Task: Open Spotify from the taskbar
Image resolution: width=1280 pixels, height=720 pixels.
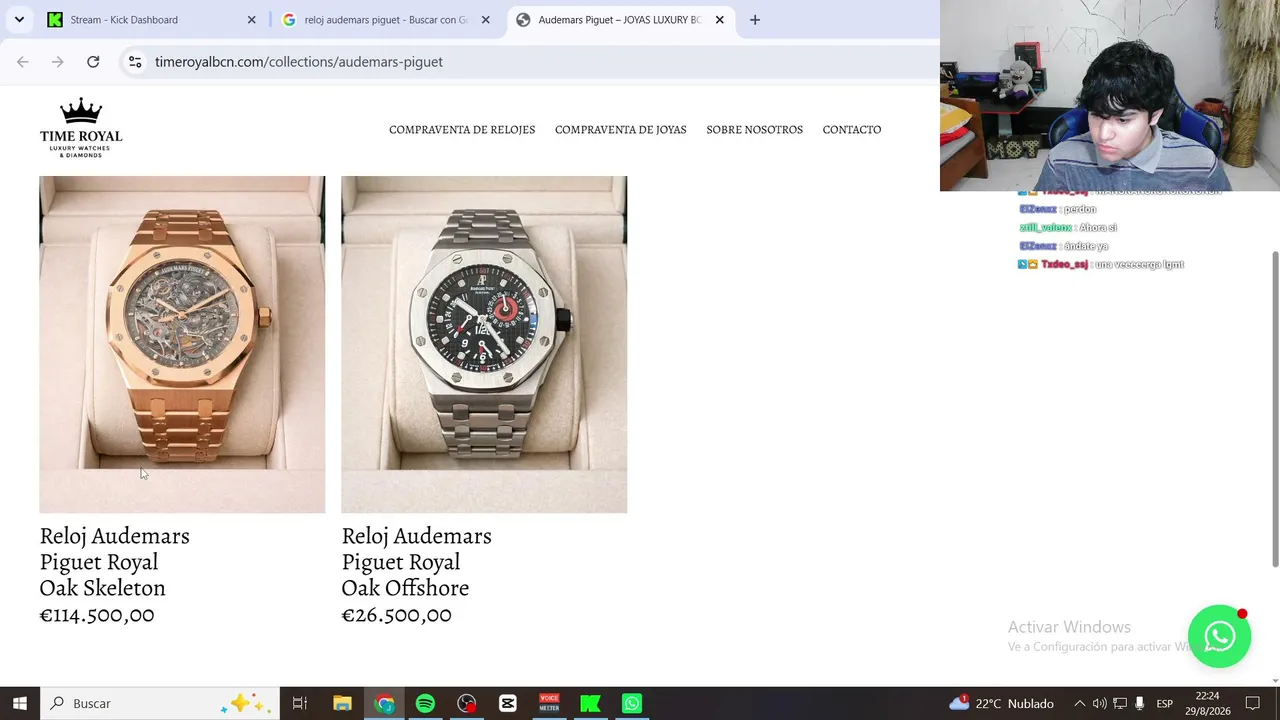Action: point(425,703)
